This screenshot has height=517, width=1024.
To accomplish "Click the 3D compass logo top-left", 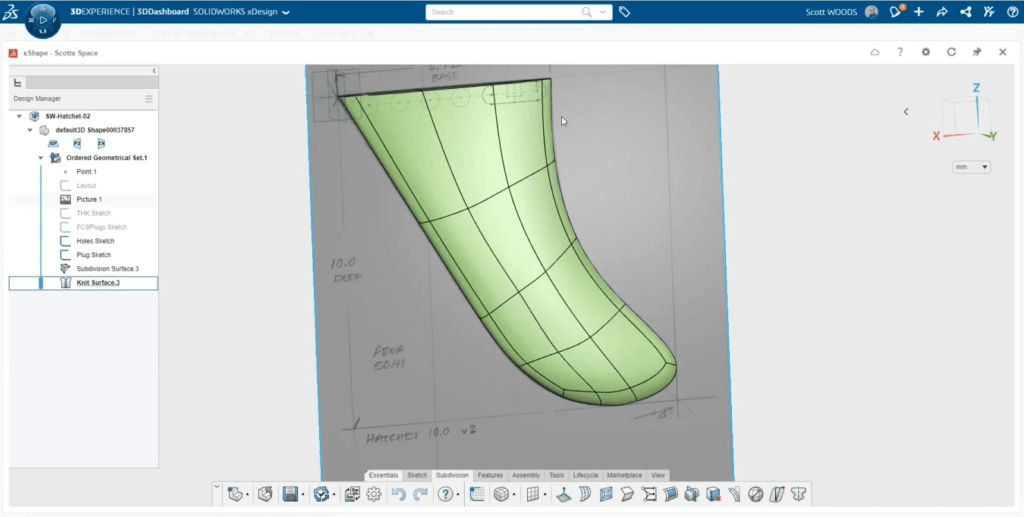I will click(x=43, y=20).
